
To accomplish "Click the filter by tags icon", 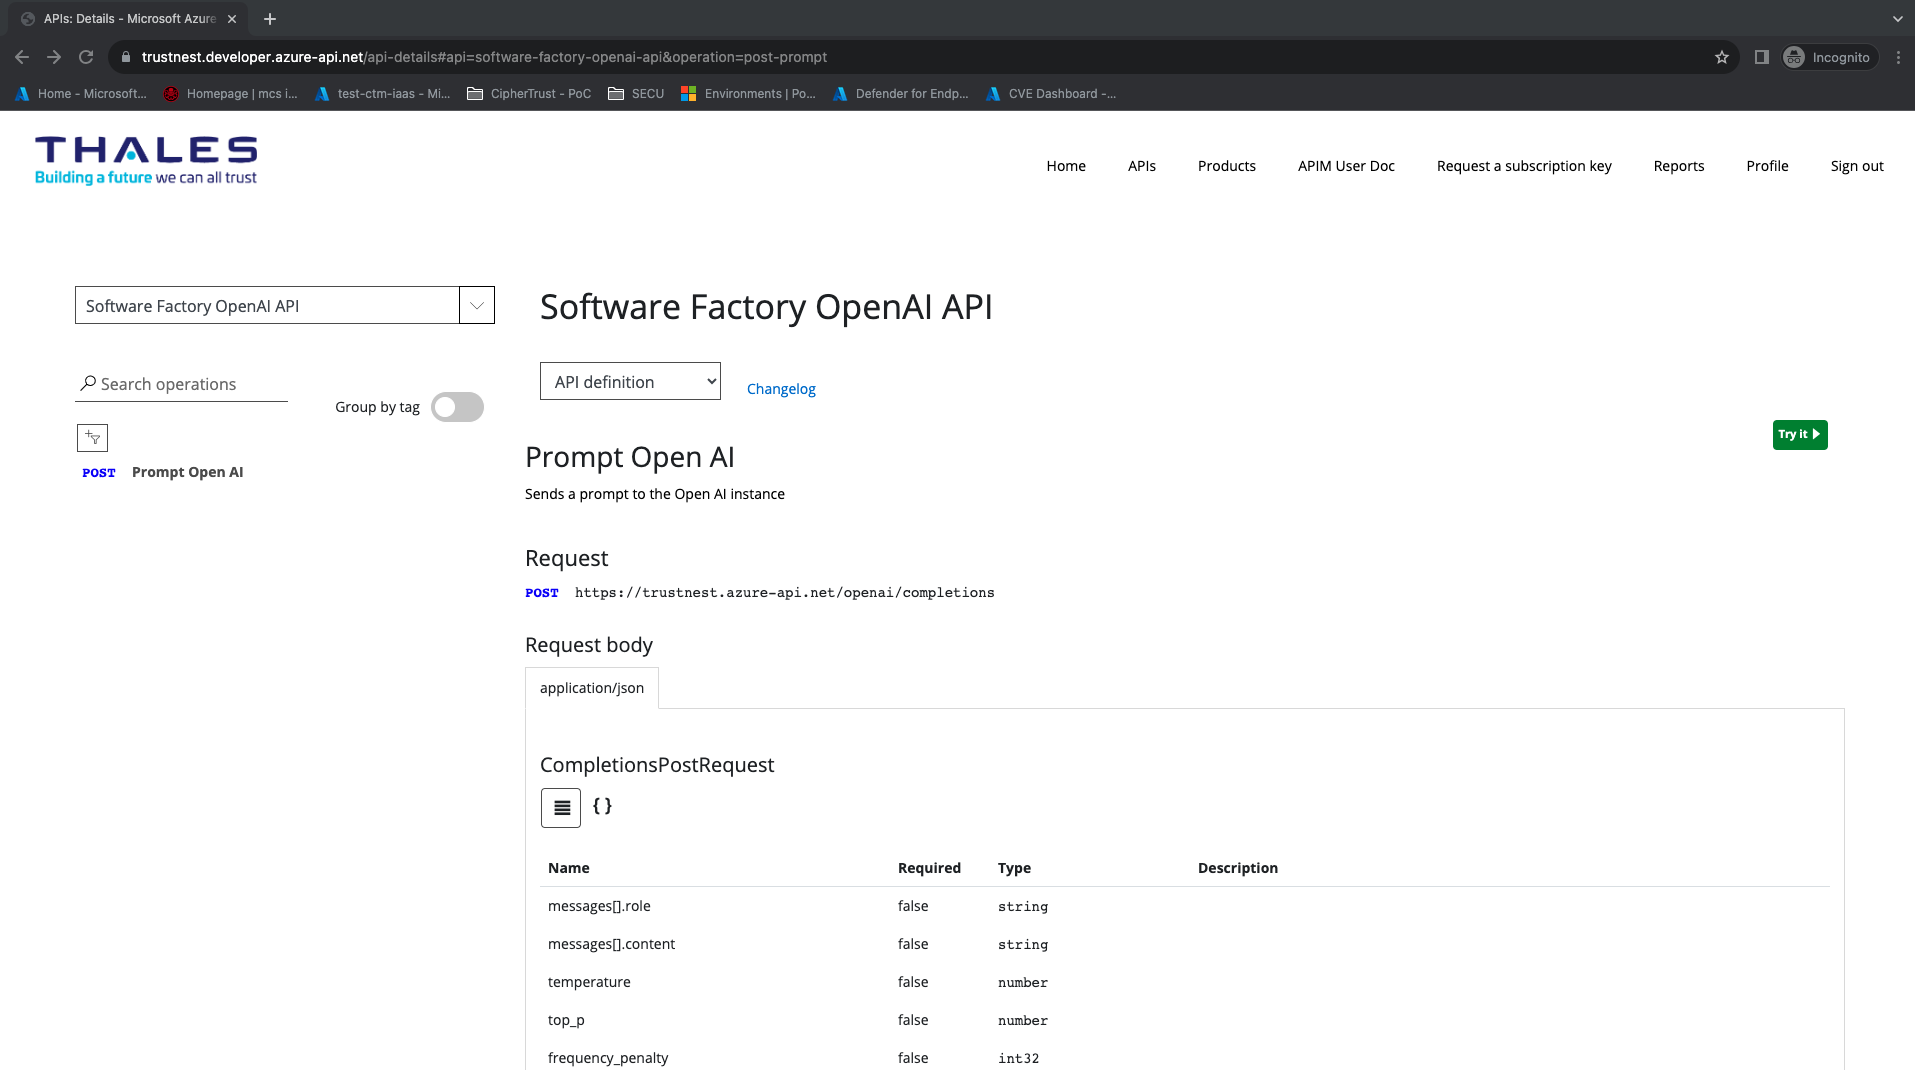I will tap(92, 437).
